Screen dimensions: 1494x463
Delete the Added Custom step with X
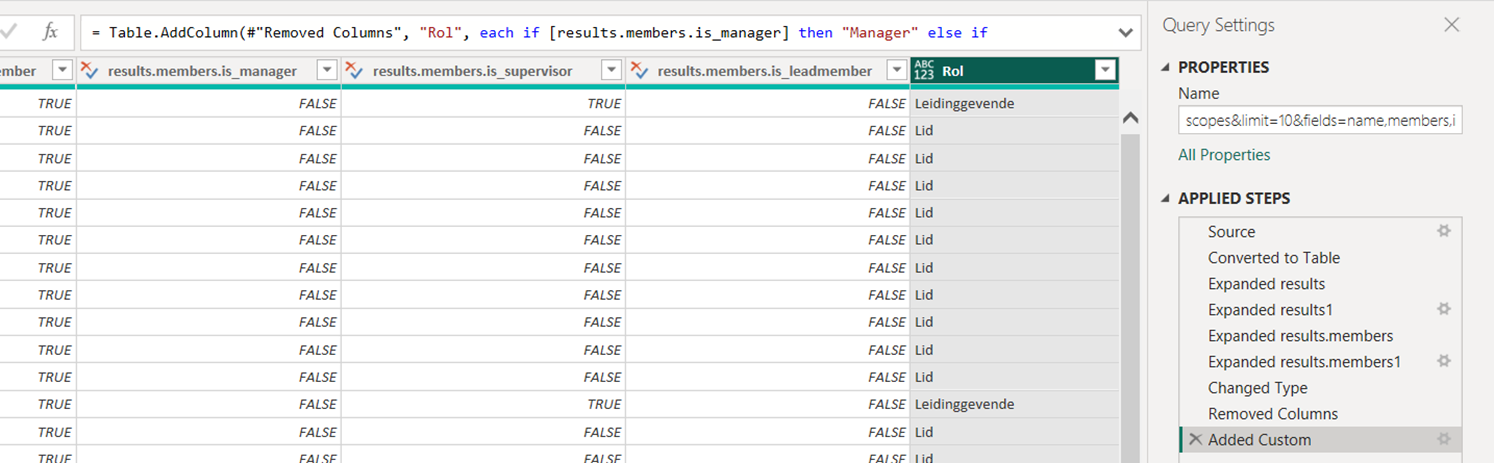[x=1195, y=440]
